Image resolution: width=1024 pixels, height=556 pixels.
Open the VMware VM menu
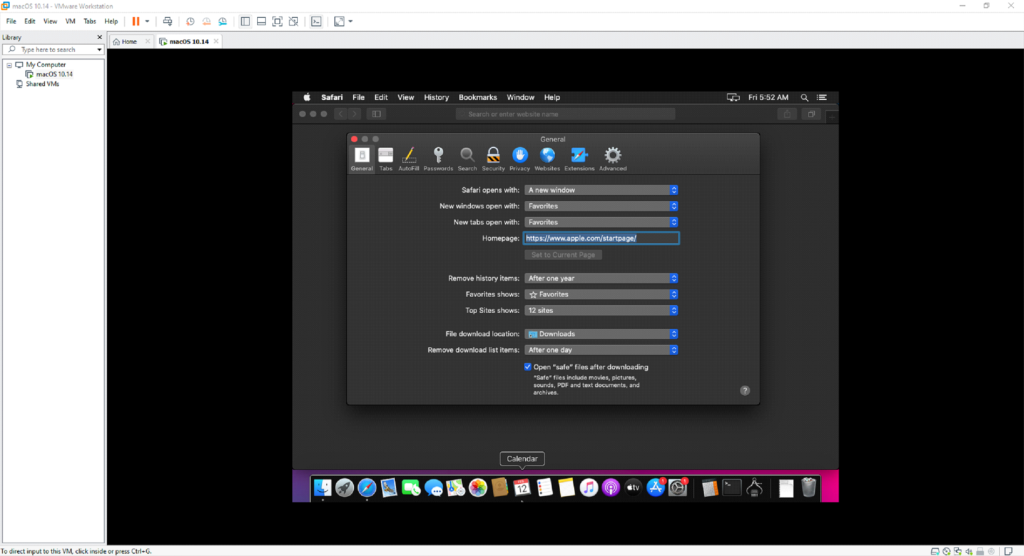click(x=70, y=22)
